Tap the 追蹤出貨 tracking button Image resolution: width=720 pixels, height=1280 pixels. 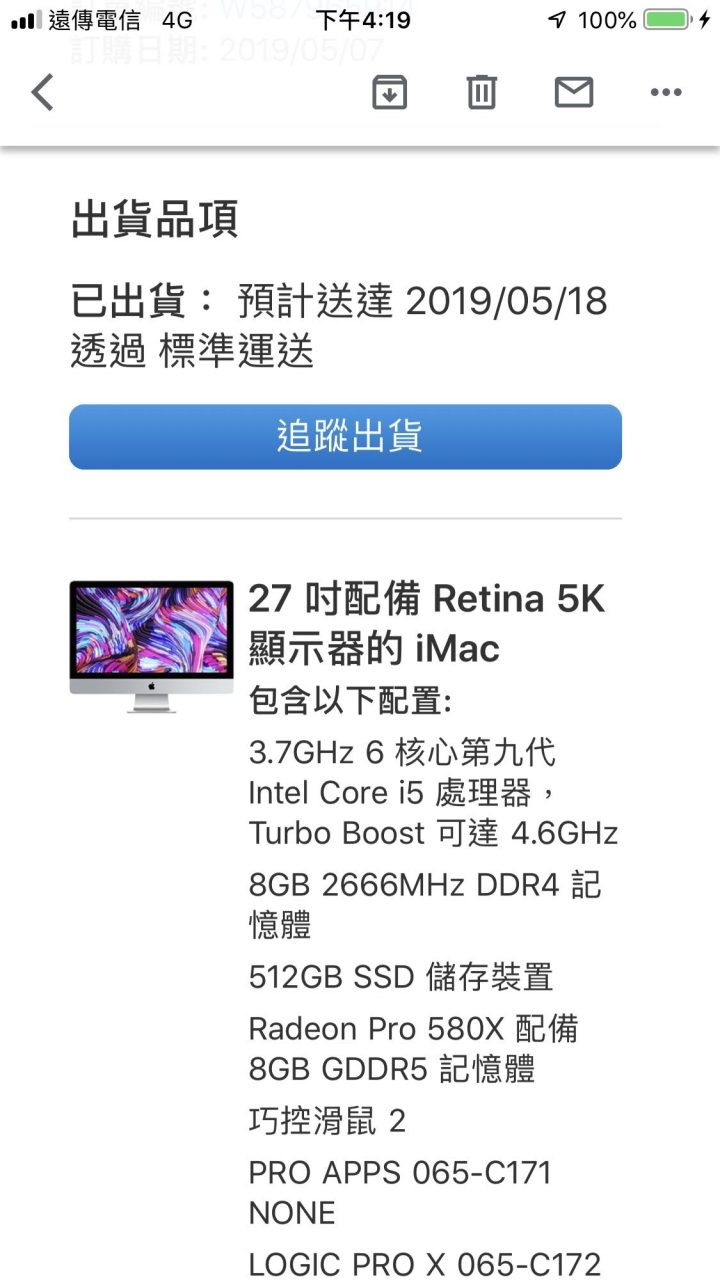pos(345,437)
